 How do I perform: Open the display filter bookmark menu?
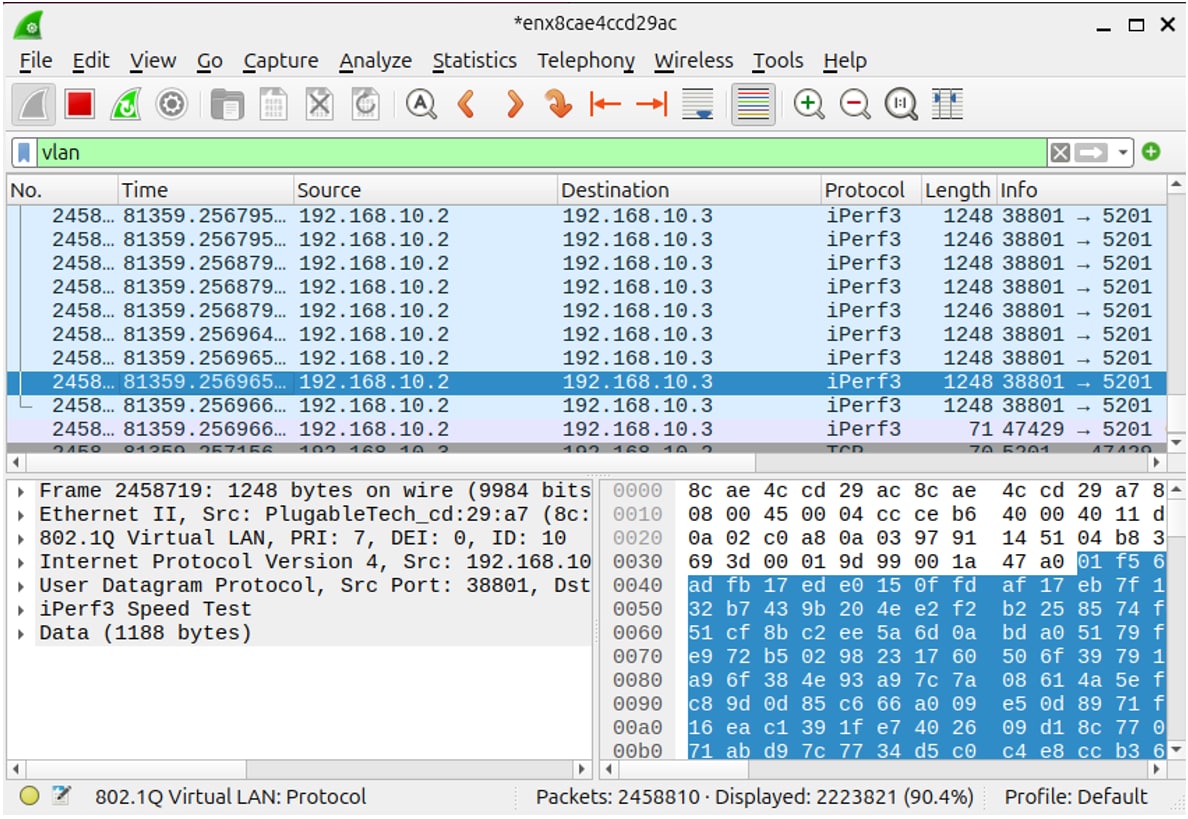pos(25,153)
